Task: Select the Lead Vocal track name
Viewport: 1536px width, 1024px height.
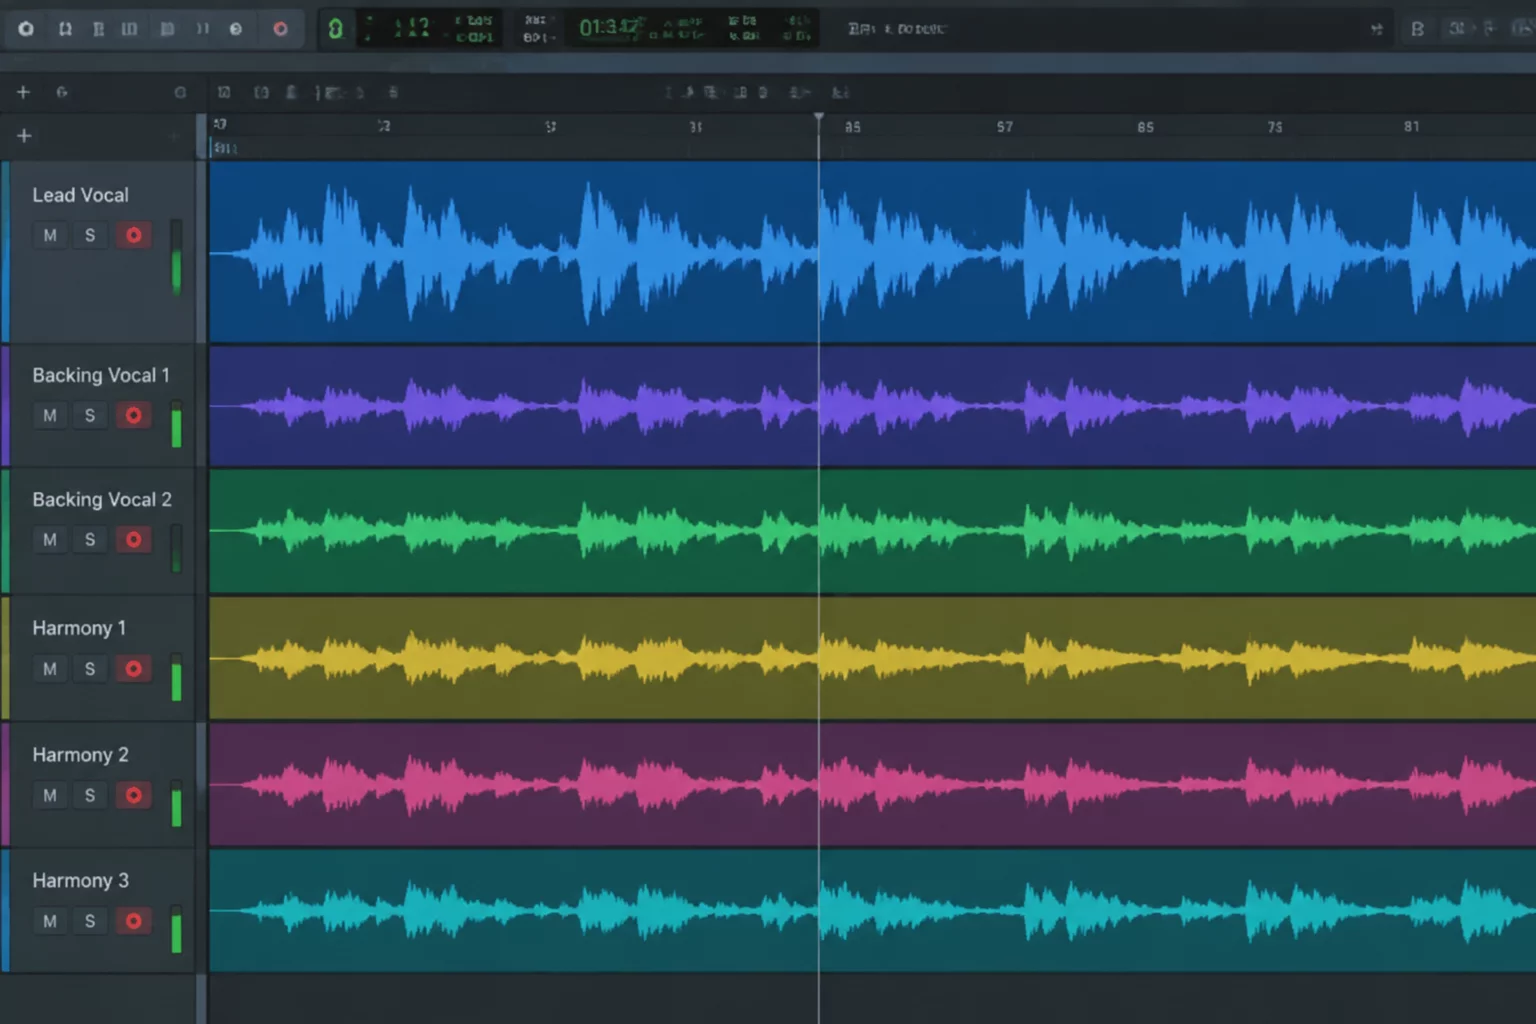Action: [x=80, y=195]
